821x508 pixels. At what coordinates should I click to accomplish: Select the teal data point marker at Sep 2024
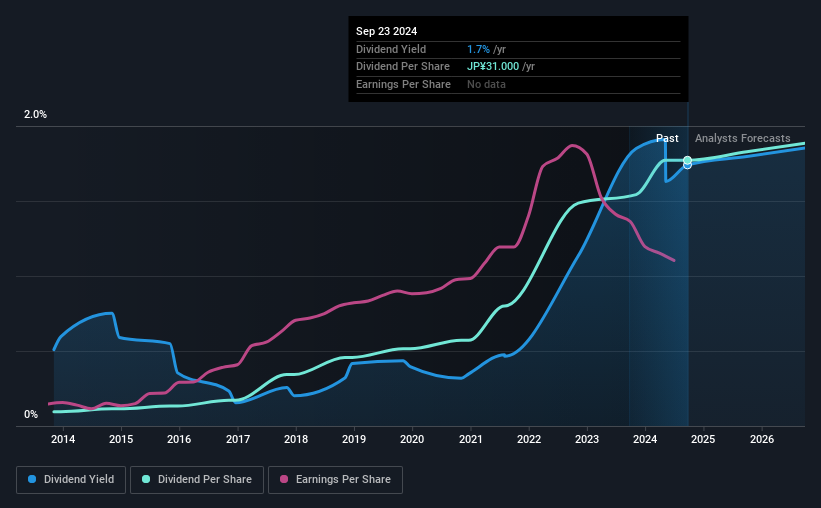click(x=687, y=160)
